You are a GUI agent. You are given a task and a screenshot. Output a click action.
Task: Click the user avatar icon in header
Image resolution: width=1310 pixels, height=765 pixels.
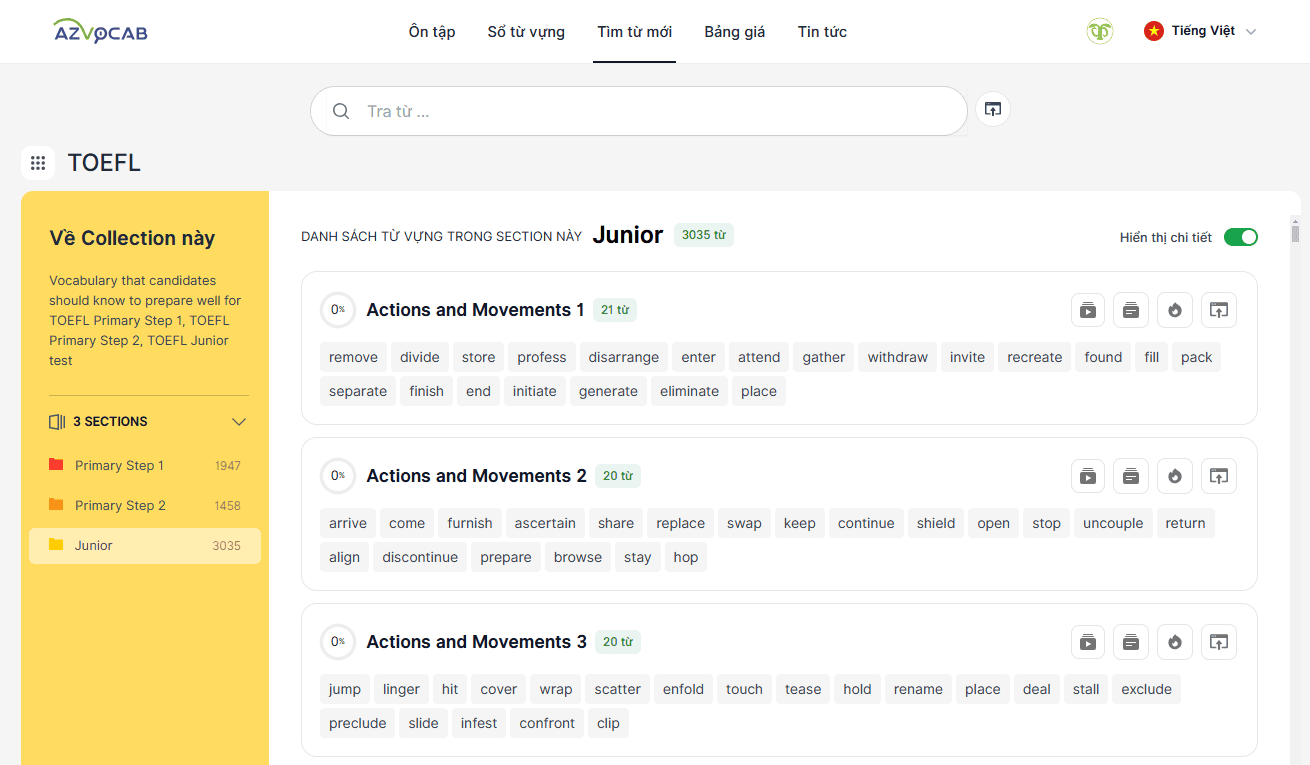point(1100,31)
